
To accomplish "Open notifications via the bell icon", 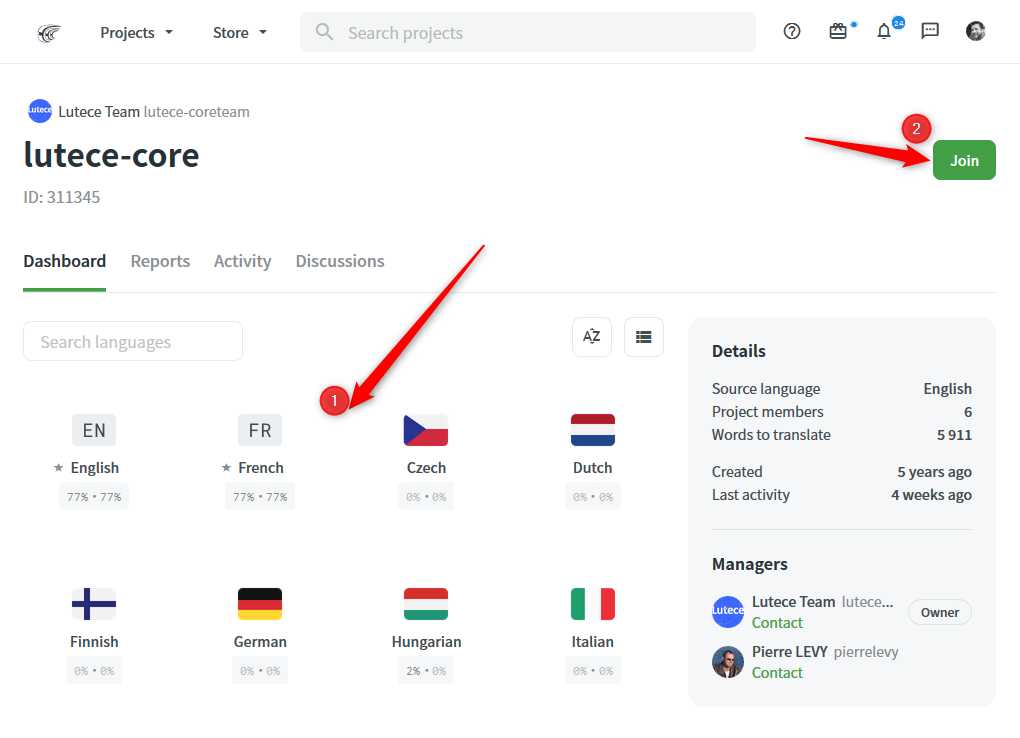I will coord(884,31).
